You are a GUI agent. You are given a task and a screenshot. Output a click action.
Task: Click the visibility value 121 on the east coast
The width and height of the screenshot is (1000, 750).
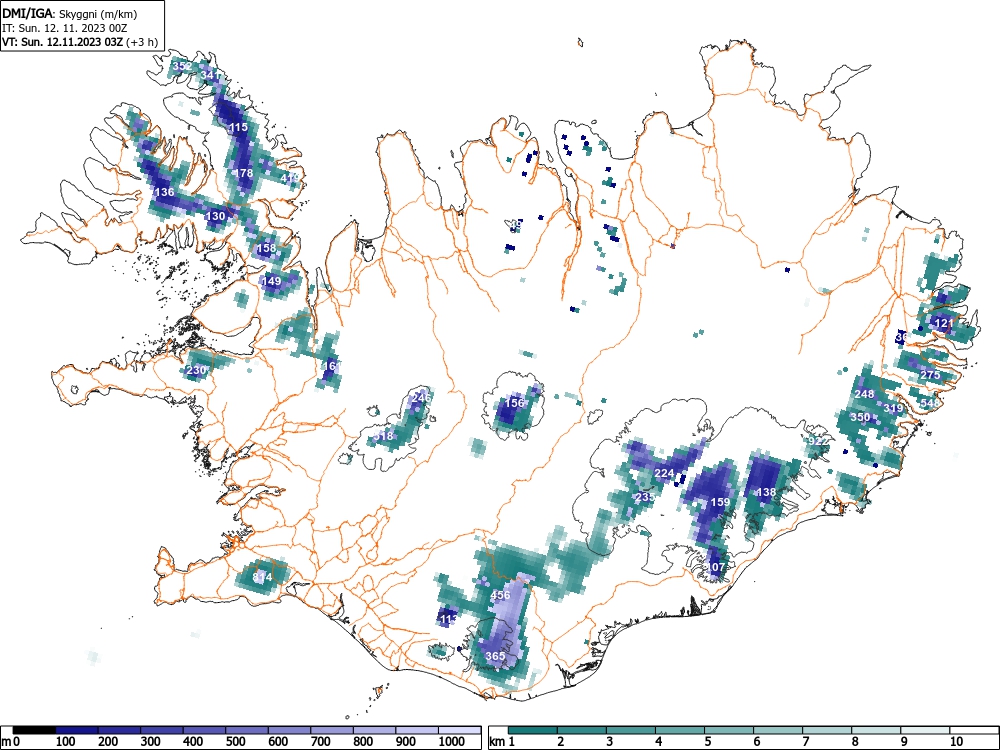pyautogui.click(x=943, y=323)
